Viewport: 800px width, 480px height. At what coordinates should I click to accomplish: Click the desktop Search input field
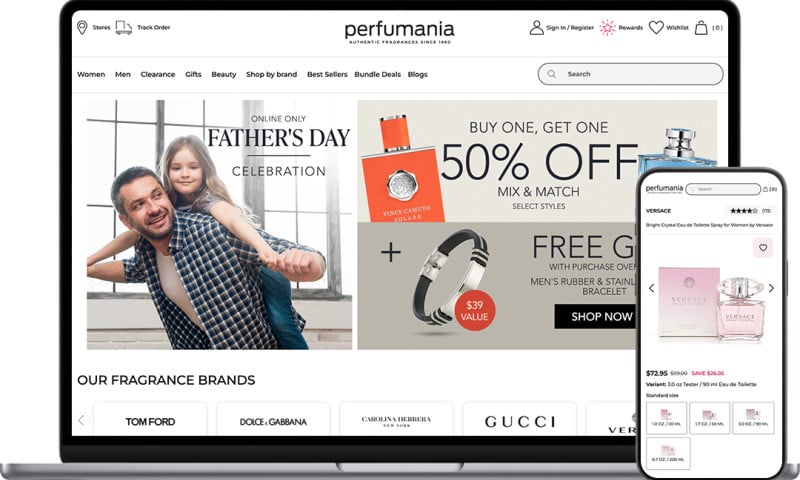pos(631,74)
